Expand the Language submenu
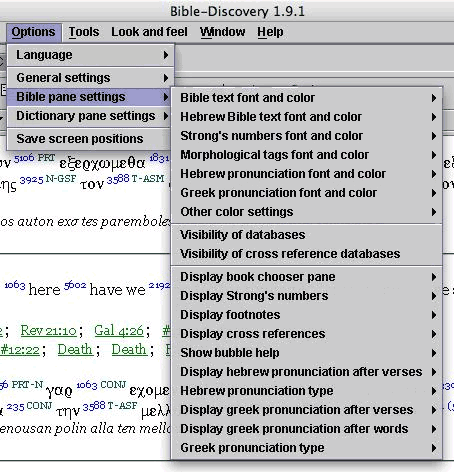The height and width of the screenshot is (472, 454). pos(90,55)
